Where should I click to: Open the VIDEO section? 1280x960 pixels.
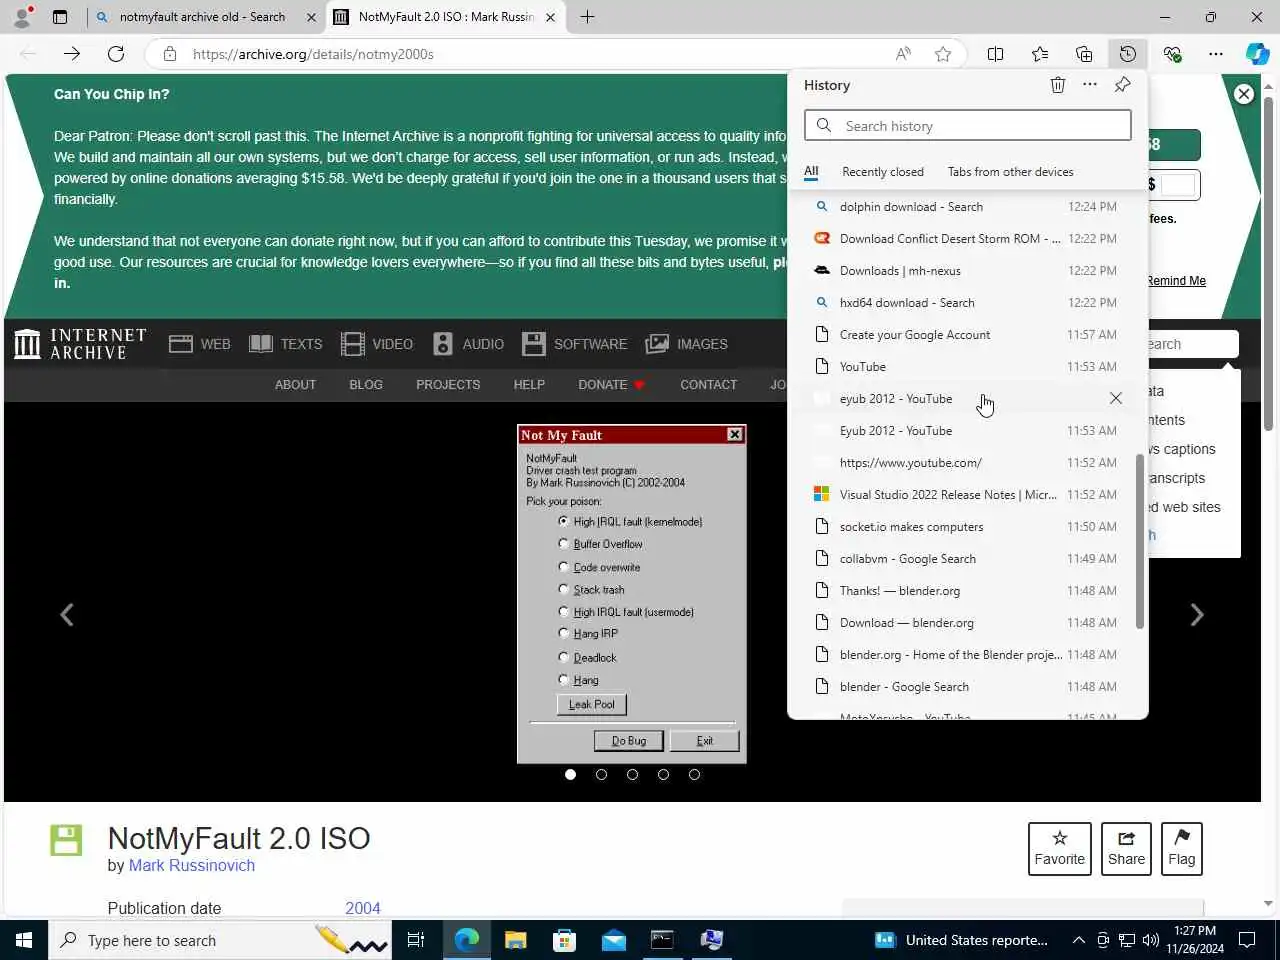coord(377,344)
